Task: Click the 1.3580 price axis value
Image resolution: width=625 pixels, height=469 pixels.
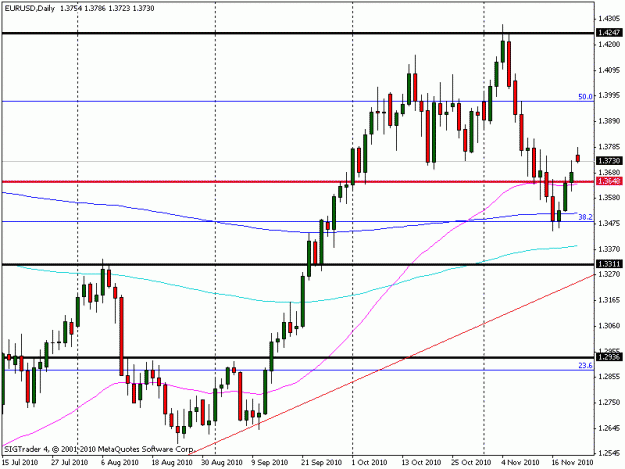Action: click(x=609, y=198)
